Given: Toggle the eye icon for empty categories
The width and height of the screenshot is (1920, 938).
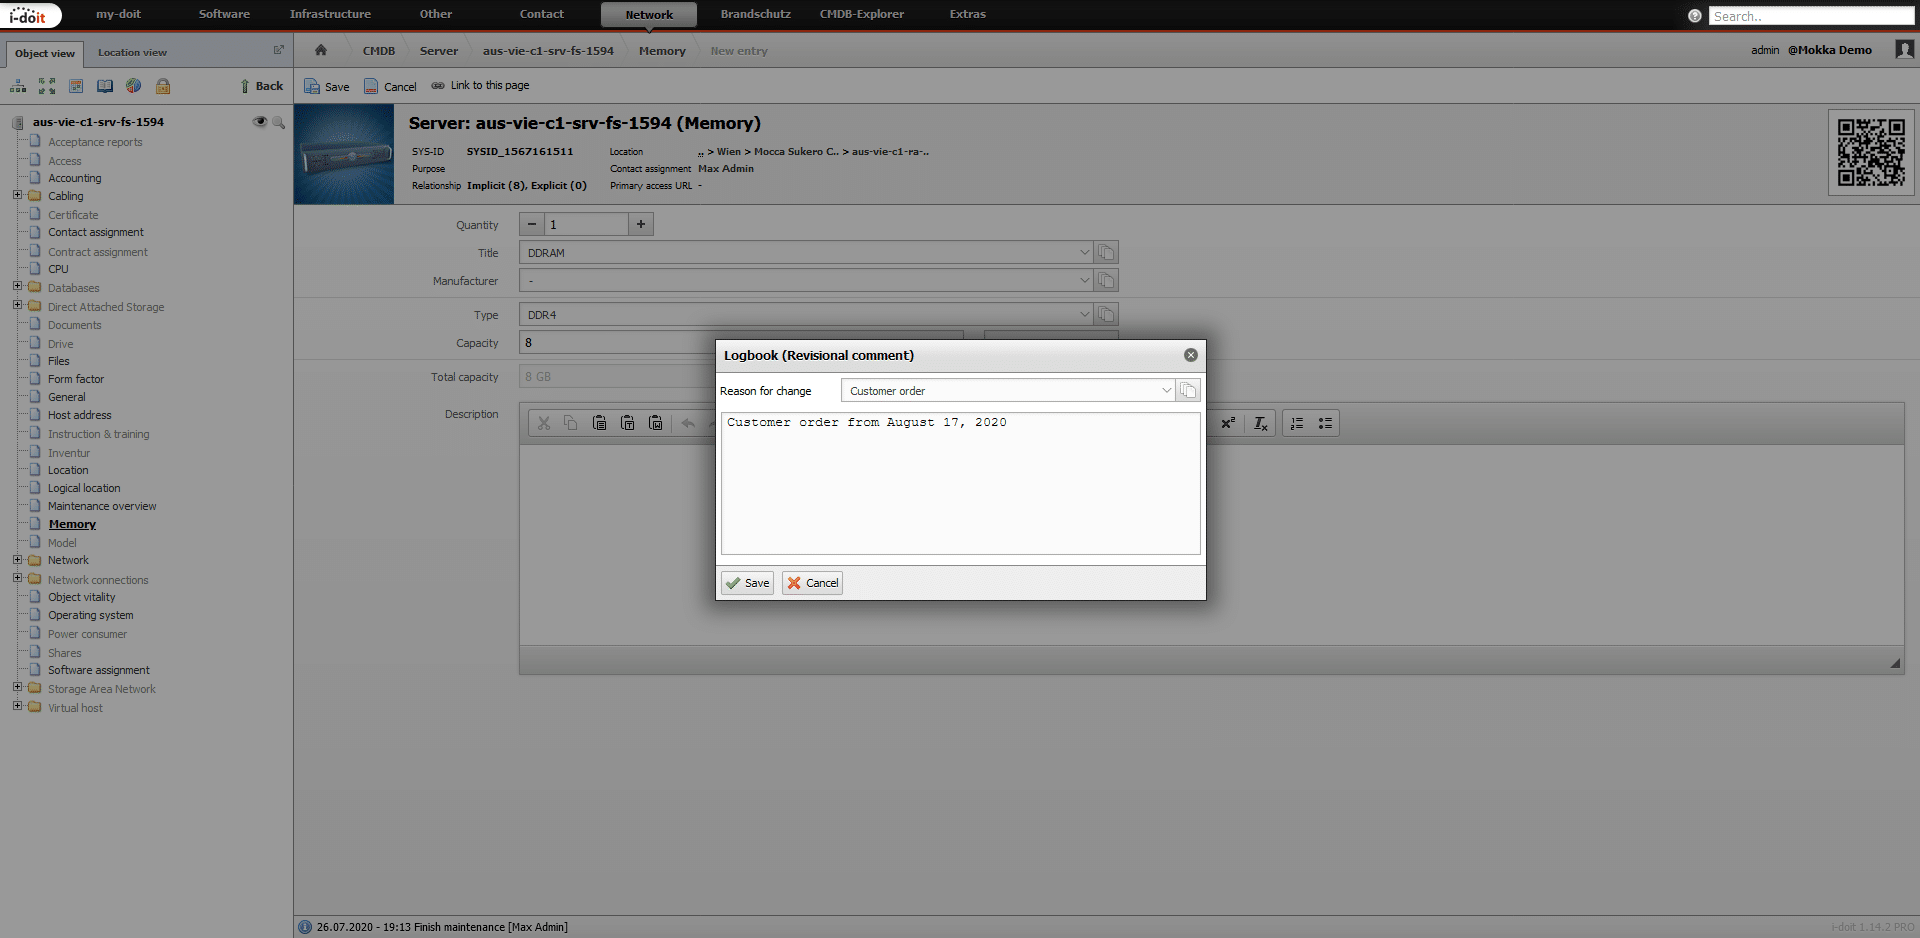Looking at the screenshot, I should (x=260, y=122).
